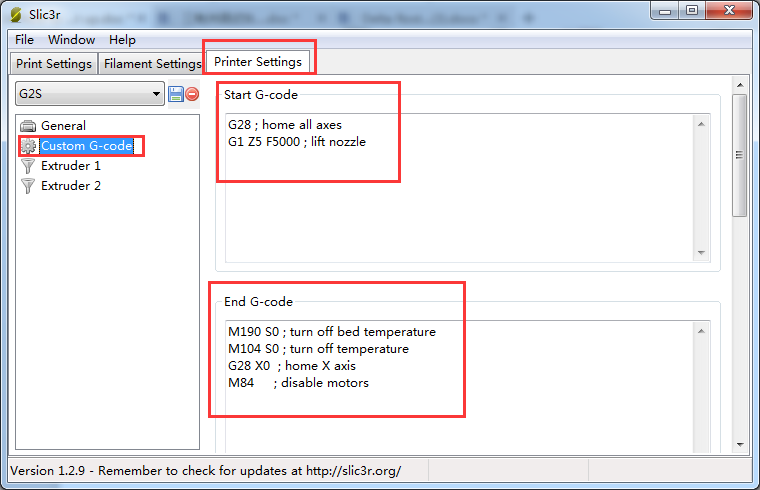Screen dimensions: 760x490
Task: Click the 'G1 Z5 F5000 ; lift nozzle' line
Action: coord(297,142)
